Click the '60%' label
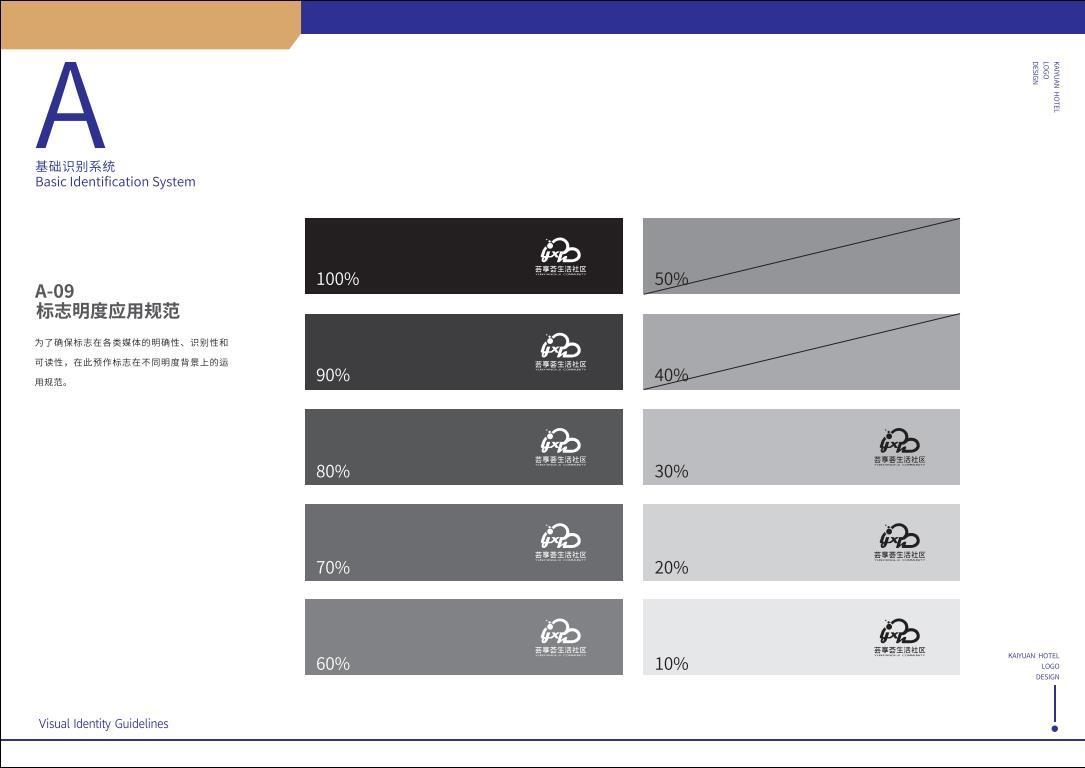The height and width of the screenshot is (768, 1085). (333, 664)
